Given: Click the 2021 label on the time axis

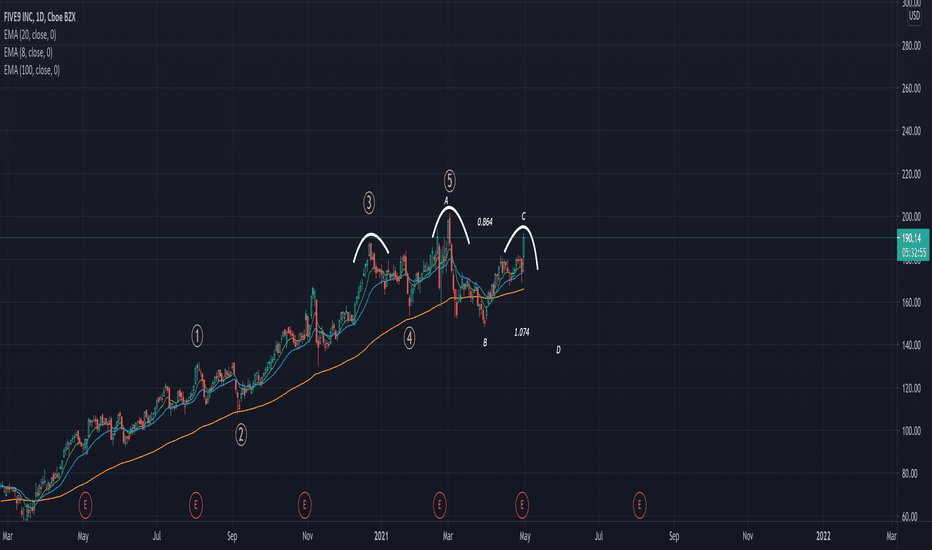Looking at the screenshot, I should [381, 536].
